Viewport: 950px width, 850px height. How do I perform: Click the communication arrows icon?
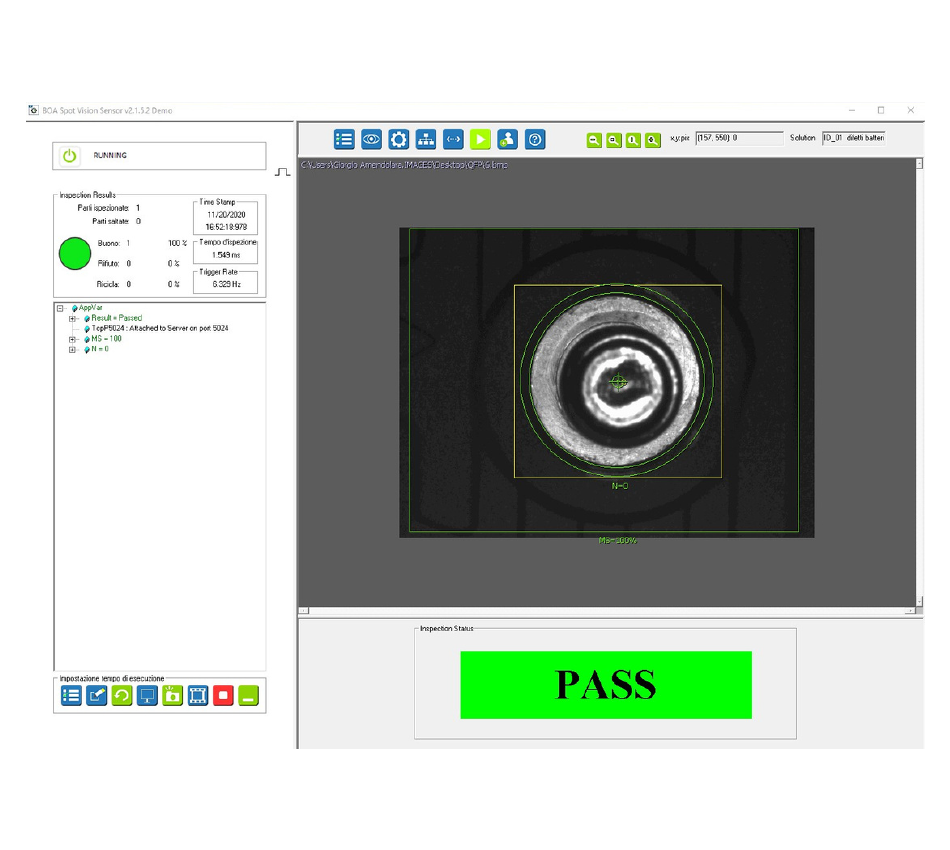tap(453, 140)
